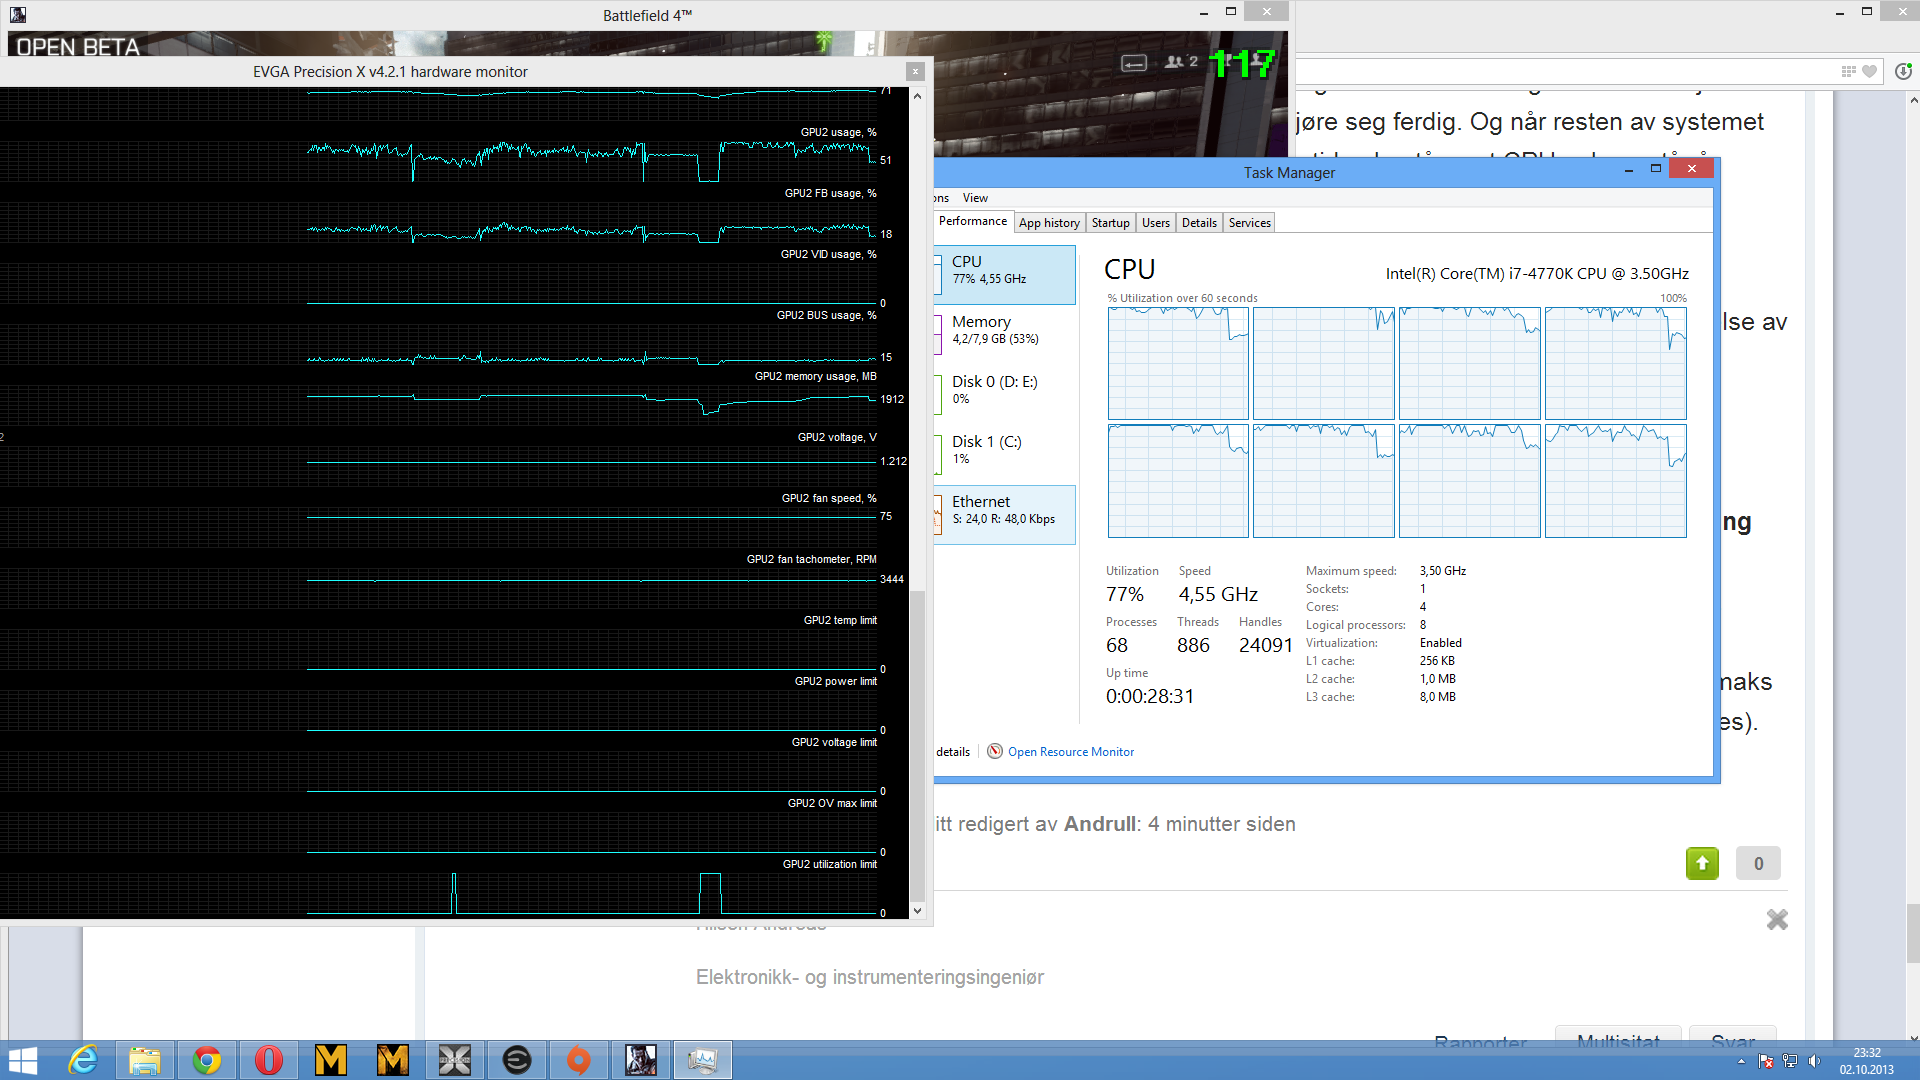Click the Resource Monitor gauge icon
Screen dimensions: 1920x1080
[x=995, y=751]
